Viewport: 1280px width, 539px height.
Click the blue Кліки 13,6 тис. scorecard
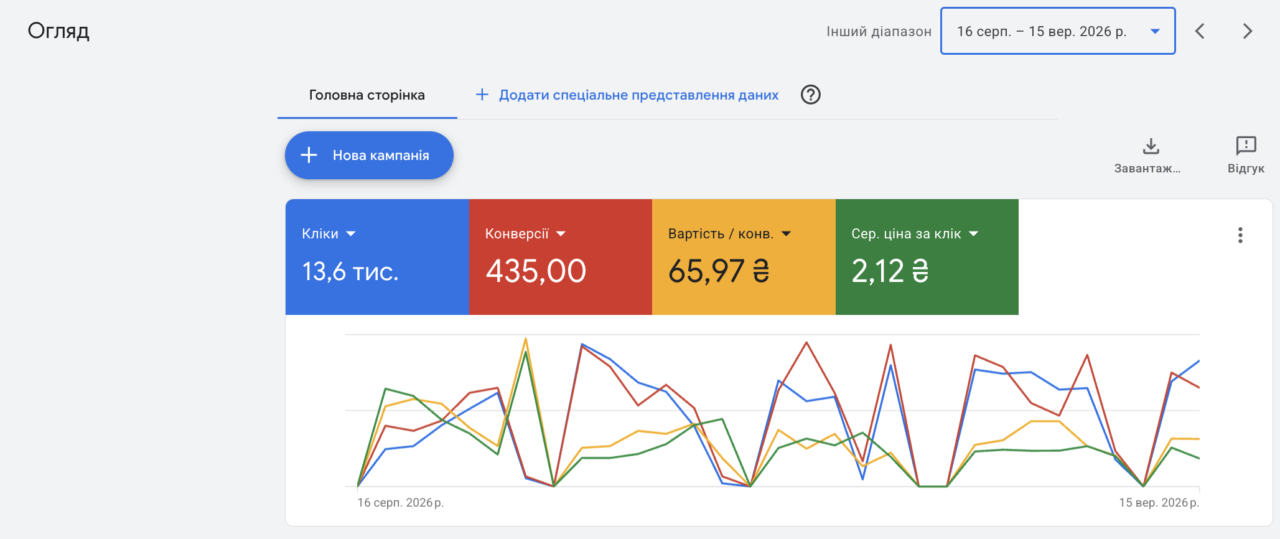click(x=377, y=257)
